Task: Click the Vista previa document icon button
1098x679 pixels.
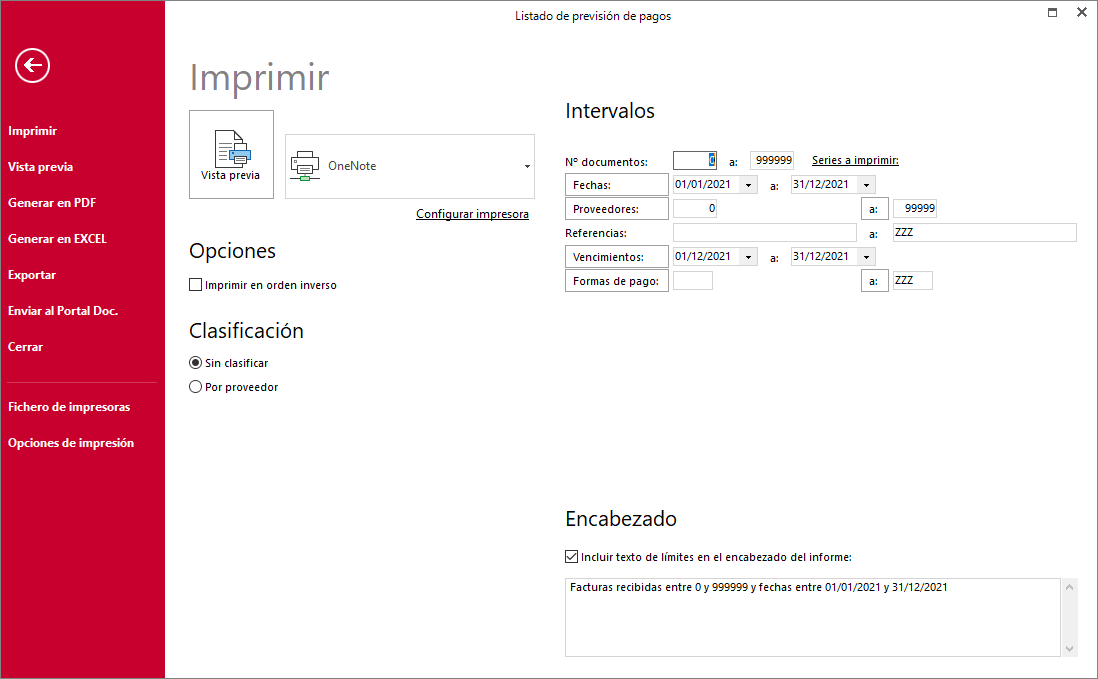Action: [x=231, y=155]
